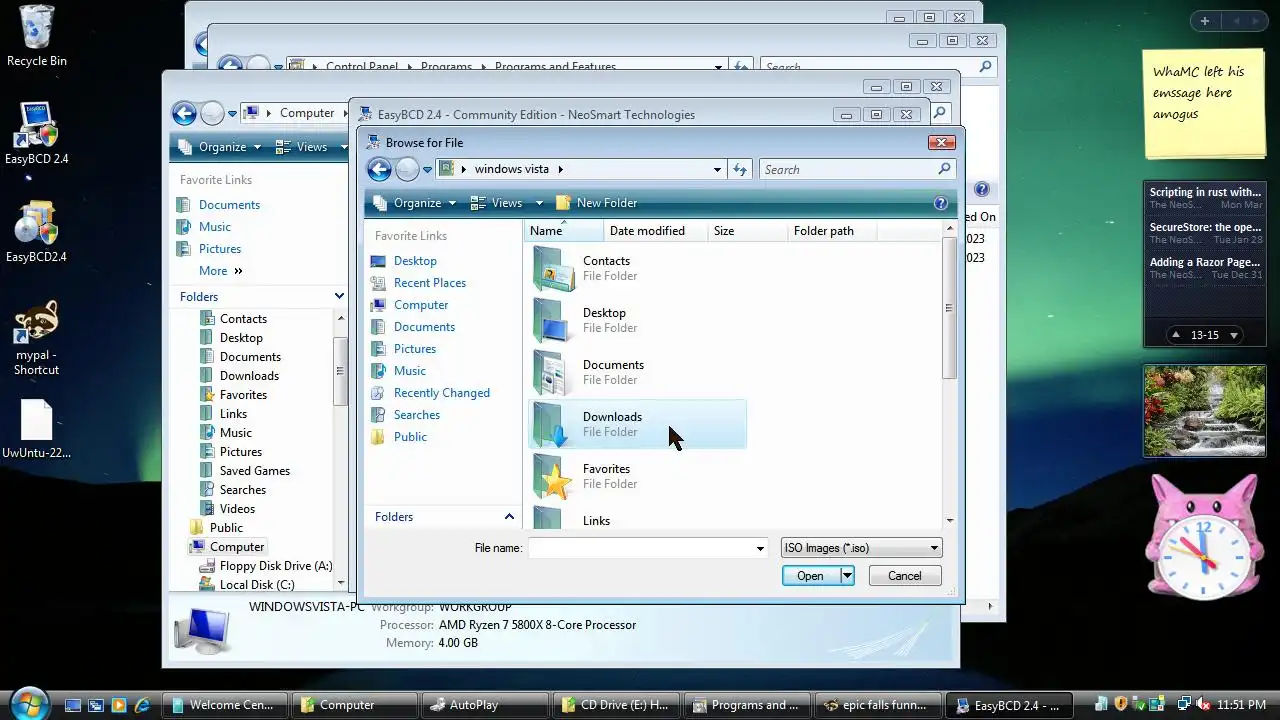Collapse Folders pane in Computer window
The width and height of the screenshot is (1280, 720).
[x=339, y=297]
